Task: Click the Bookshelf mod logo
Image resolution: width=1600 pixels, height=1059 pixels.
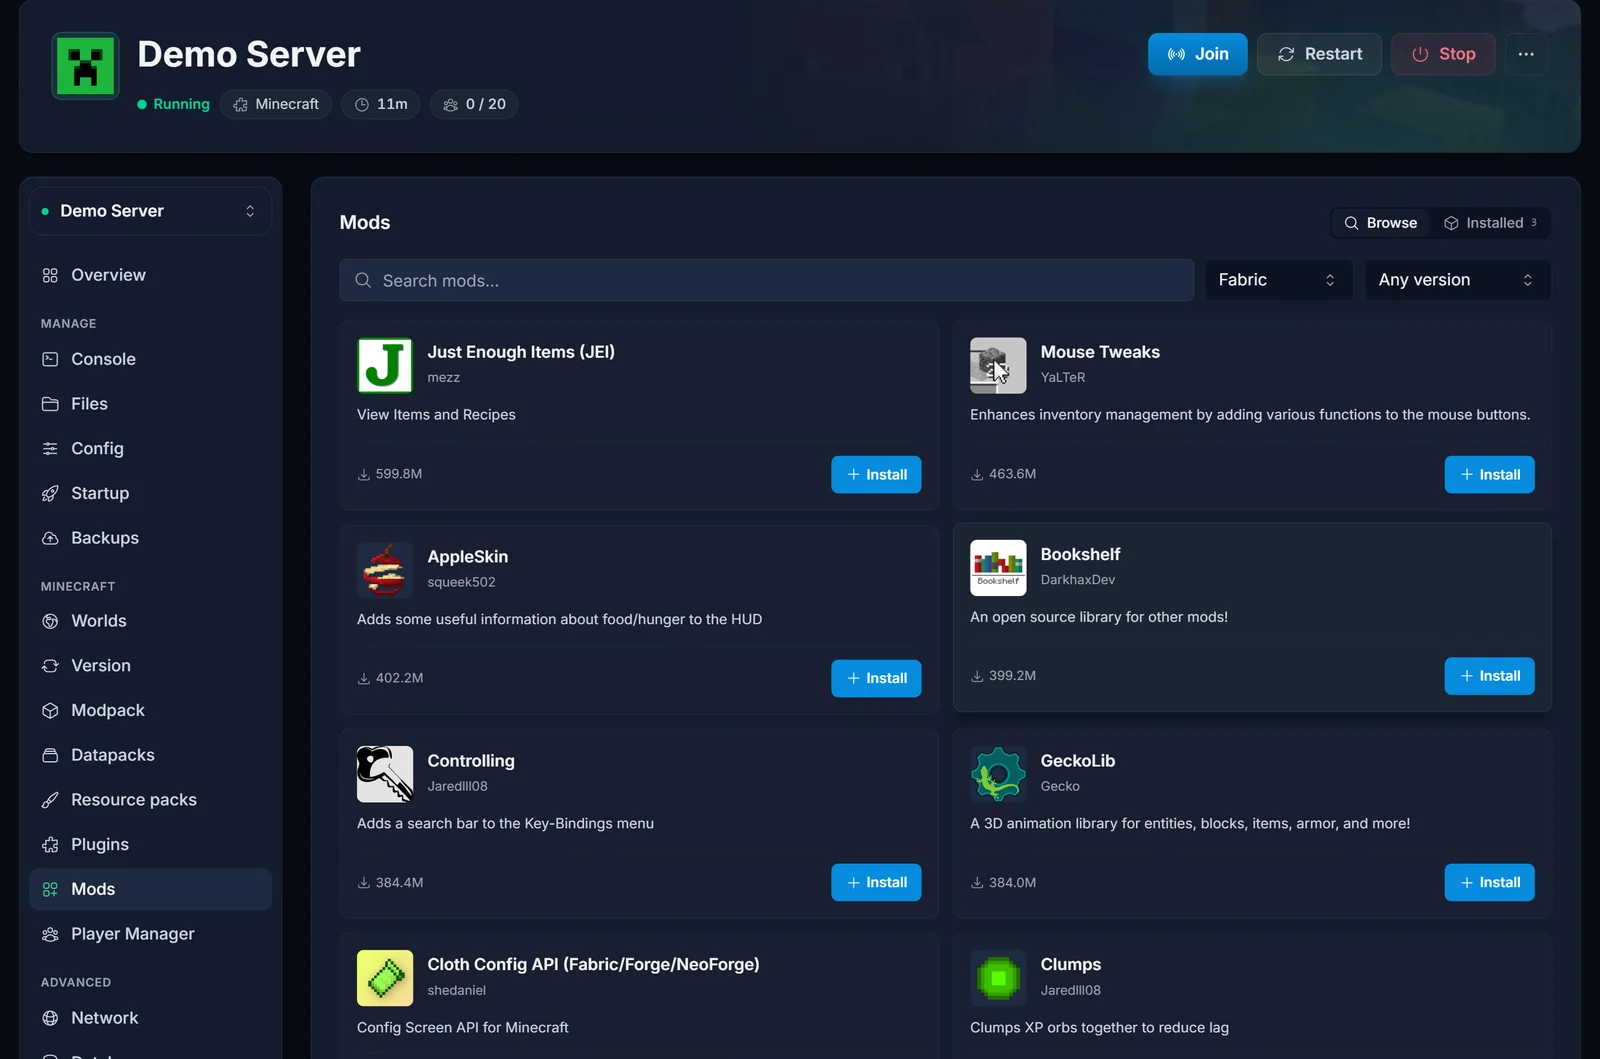Action: coord(998,568)
